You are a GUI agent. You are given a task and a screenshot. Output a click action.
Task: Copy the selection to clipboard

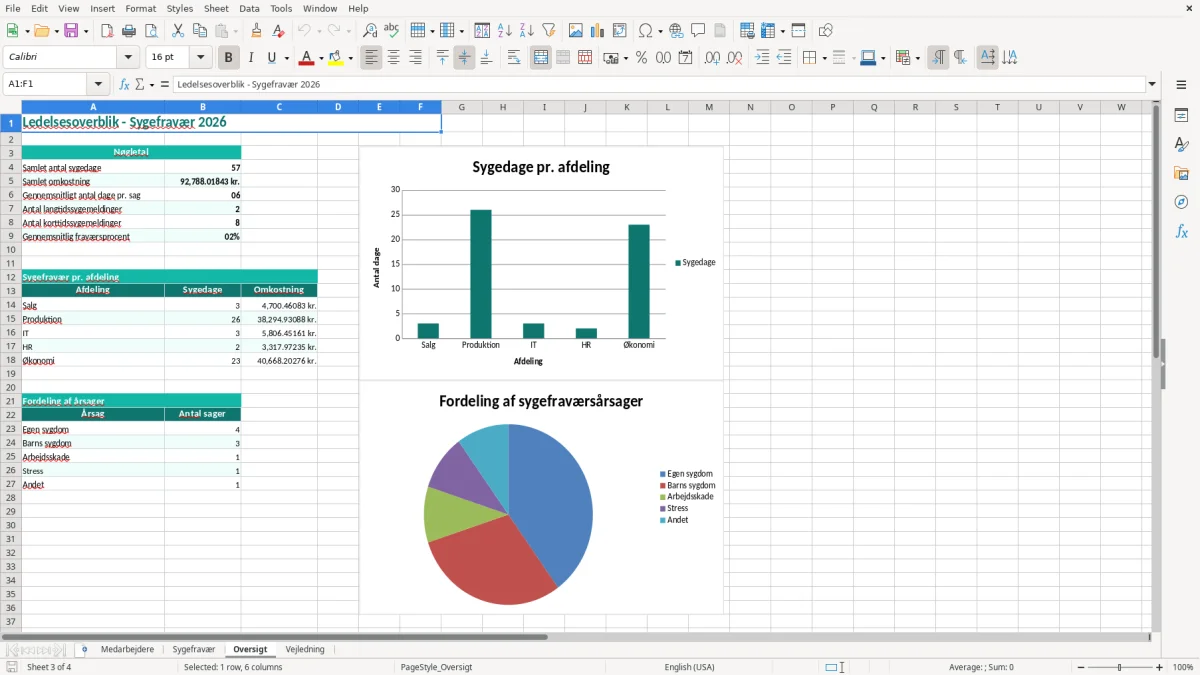[200, 31]
